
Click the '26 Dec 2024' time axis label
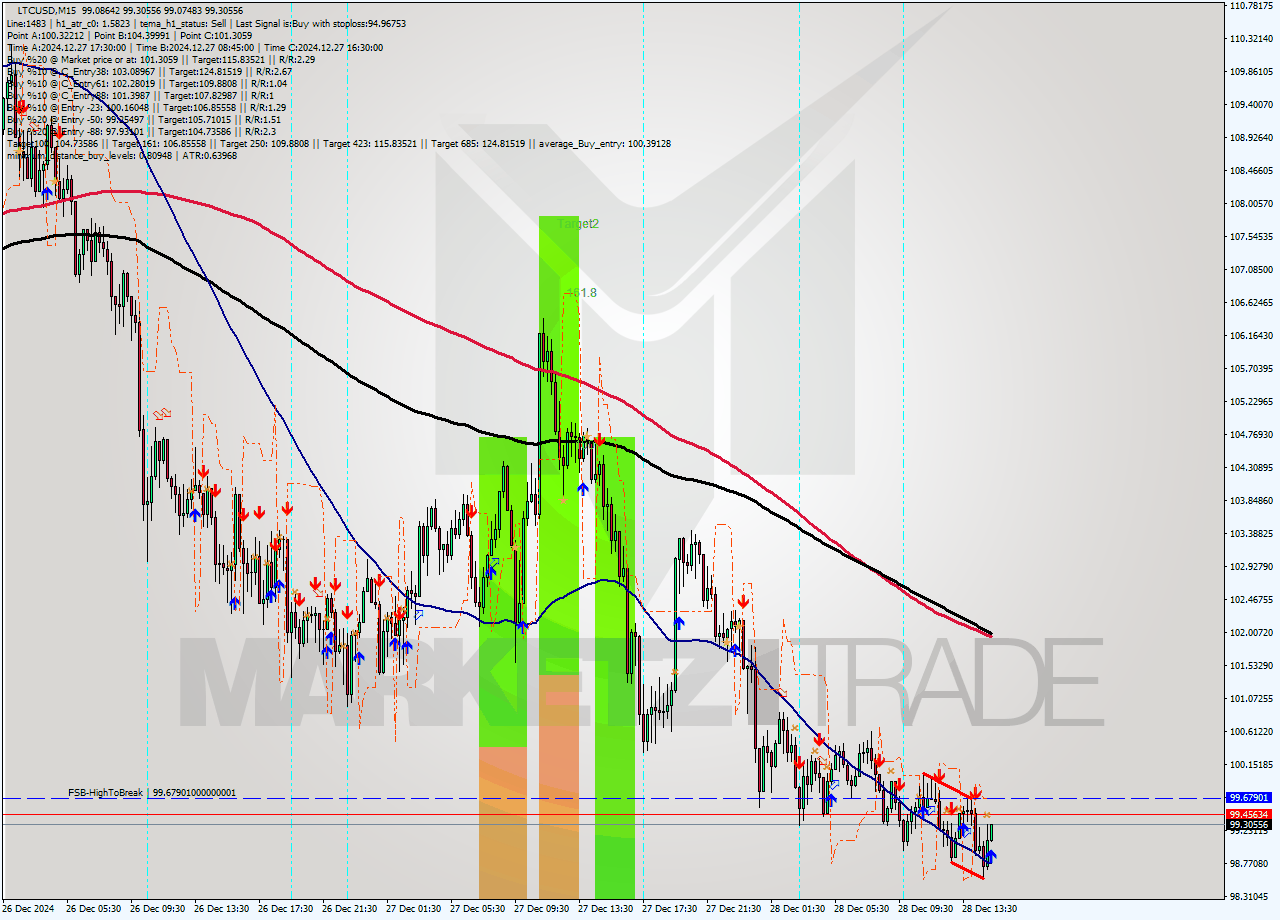(30, 909)
